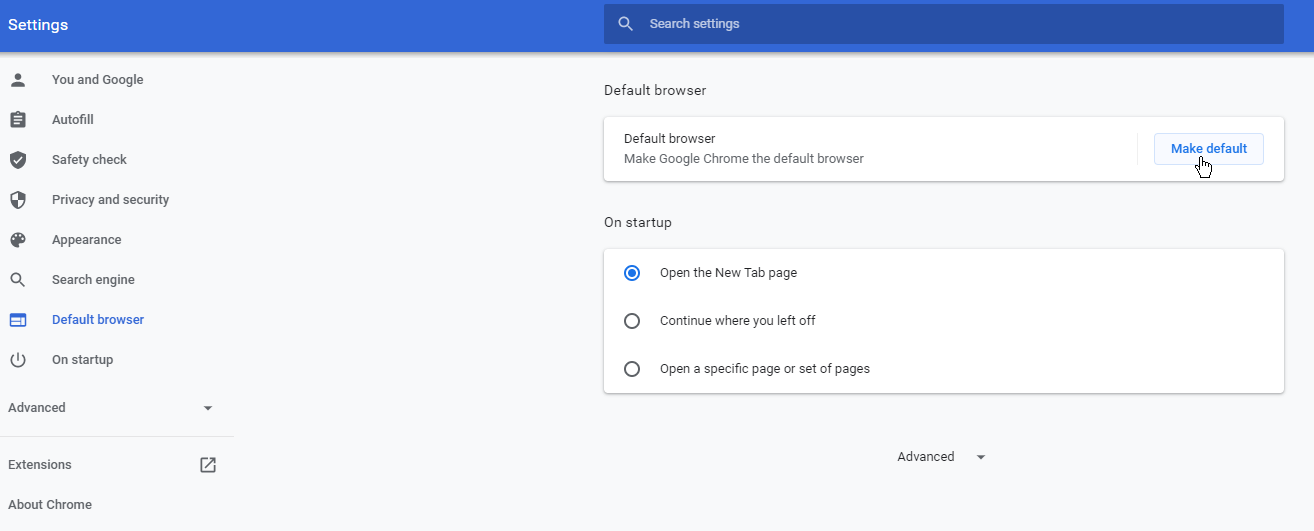
Task: Open the Extensions link
Action: 40,465
